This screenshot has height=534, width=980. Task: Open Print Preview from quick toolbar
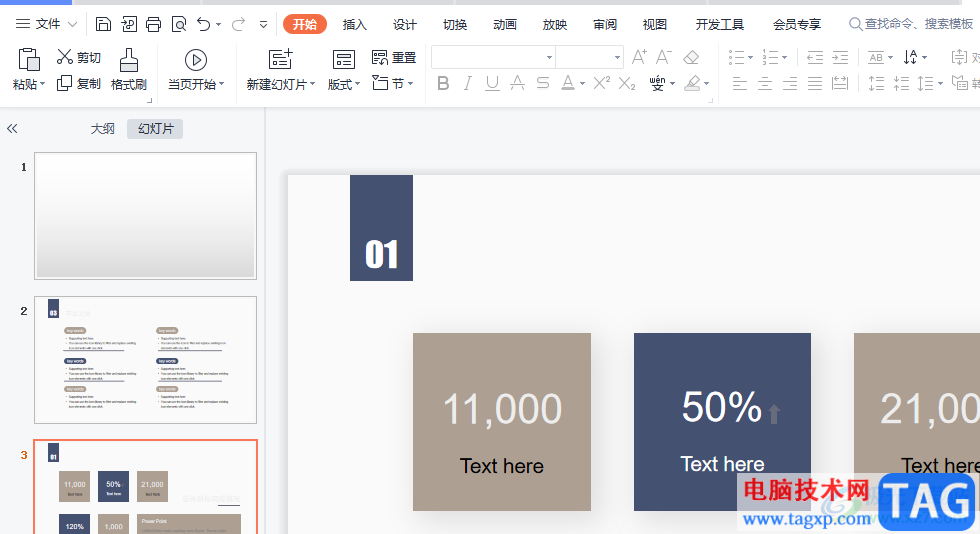tap(178, 24)
